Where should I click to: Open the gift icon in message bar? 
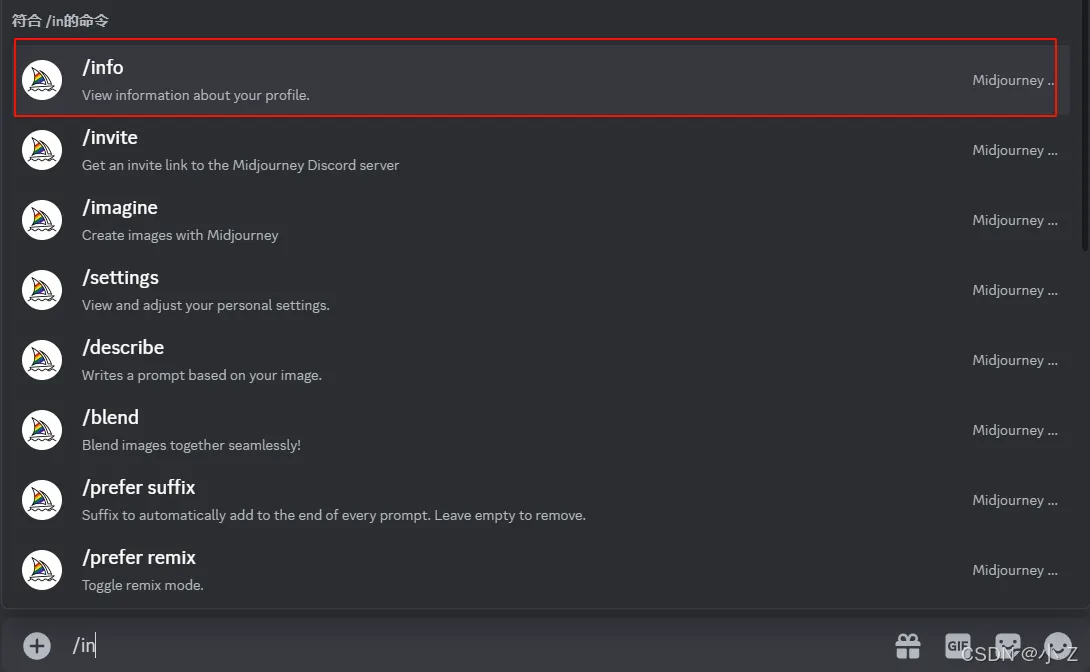(x=908, y=646)
